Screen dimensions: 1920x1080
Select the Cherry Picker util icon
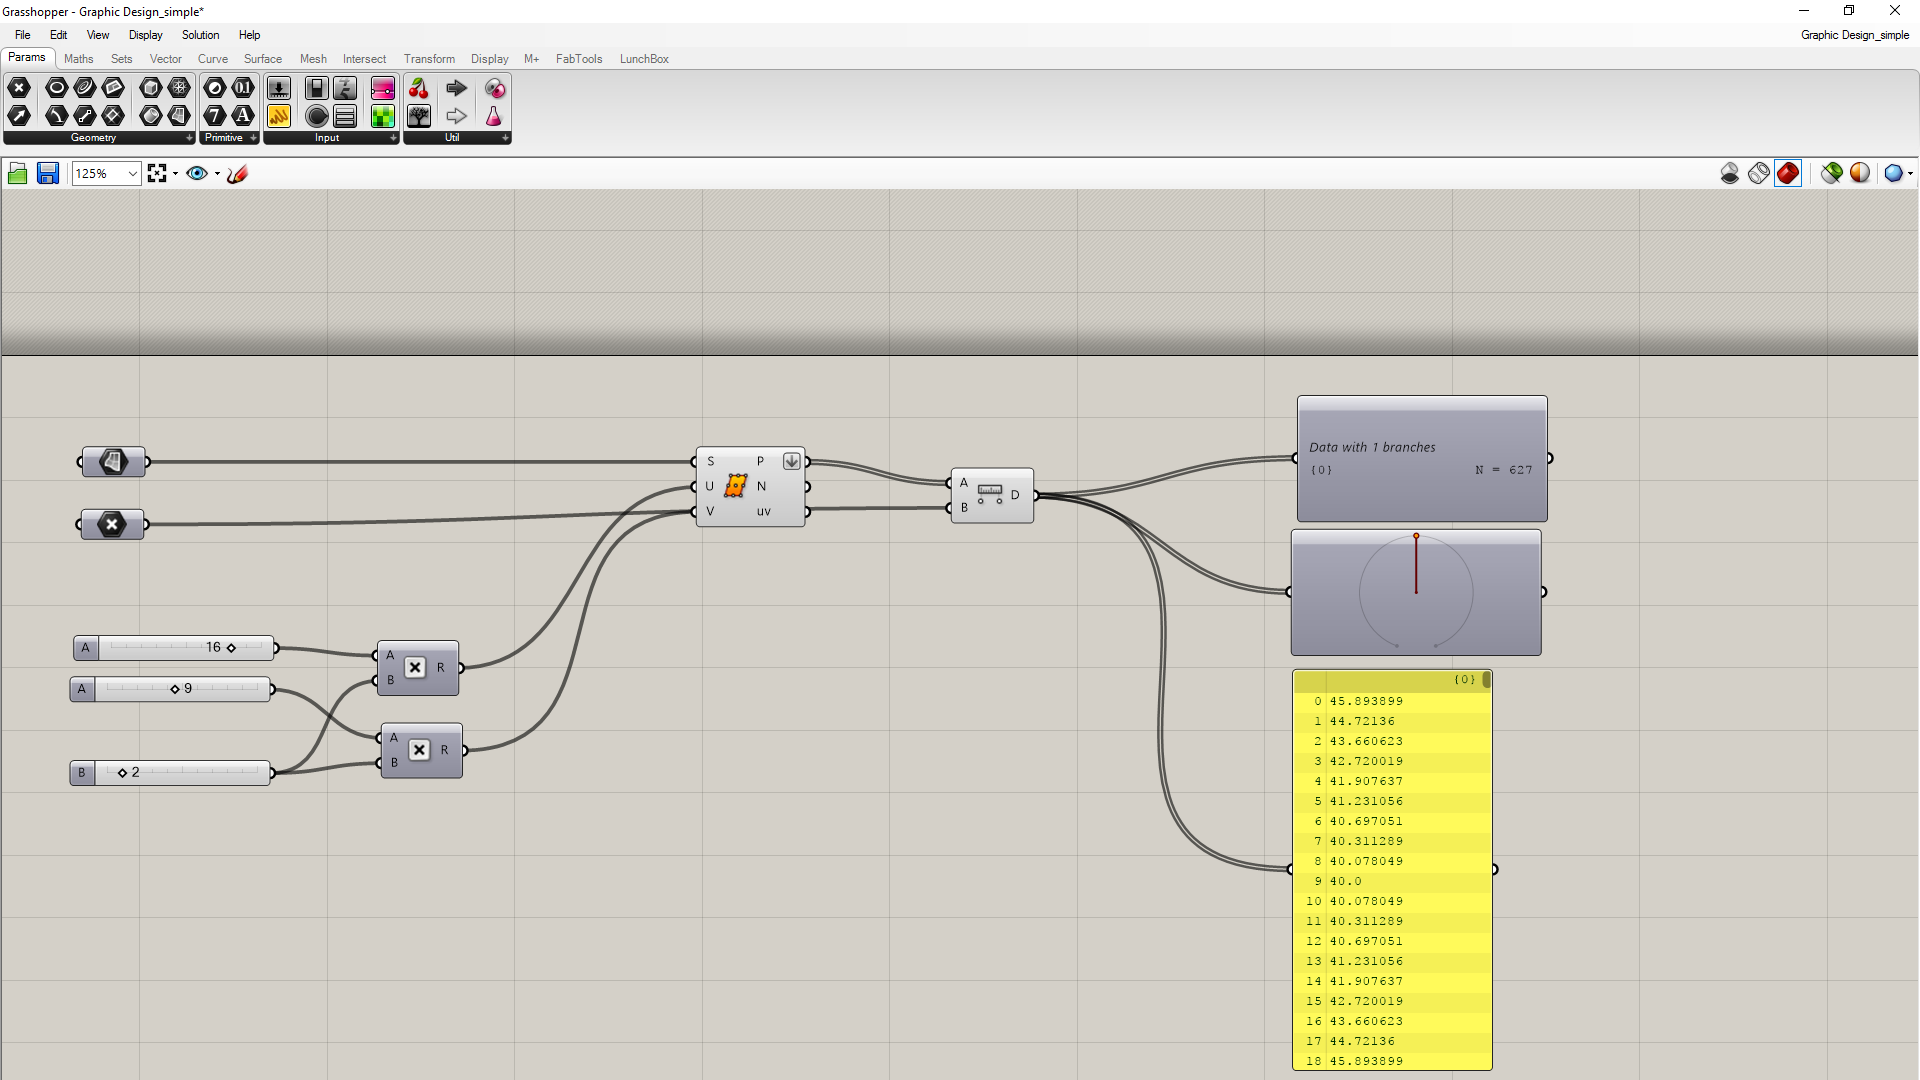(419, 88)
